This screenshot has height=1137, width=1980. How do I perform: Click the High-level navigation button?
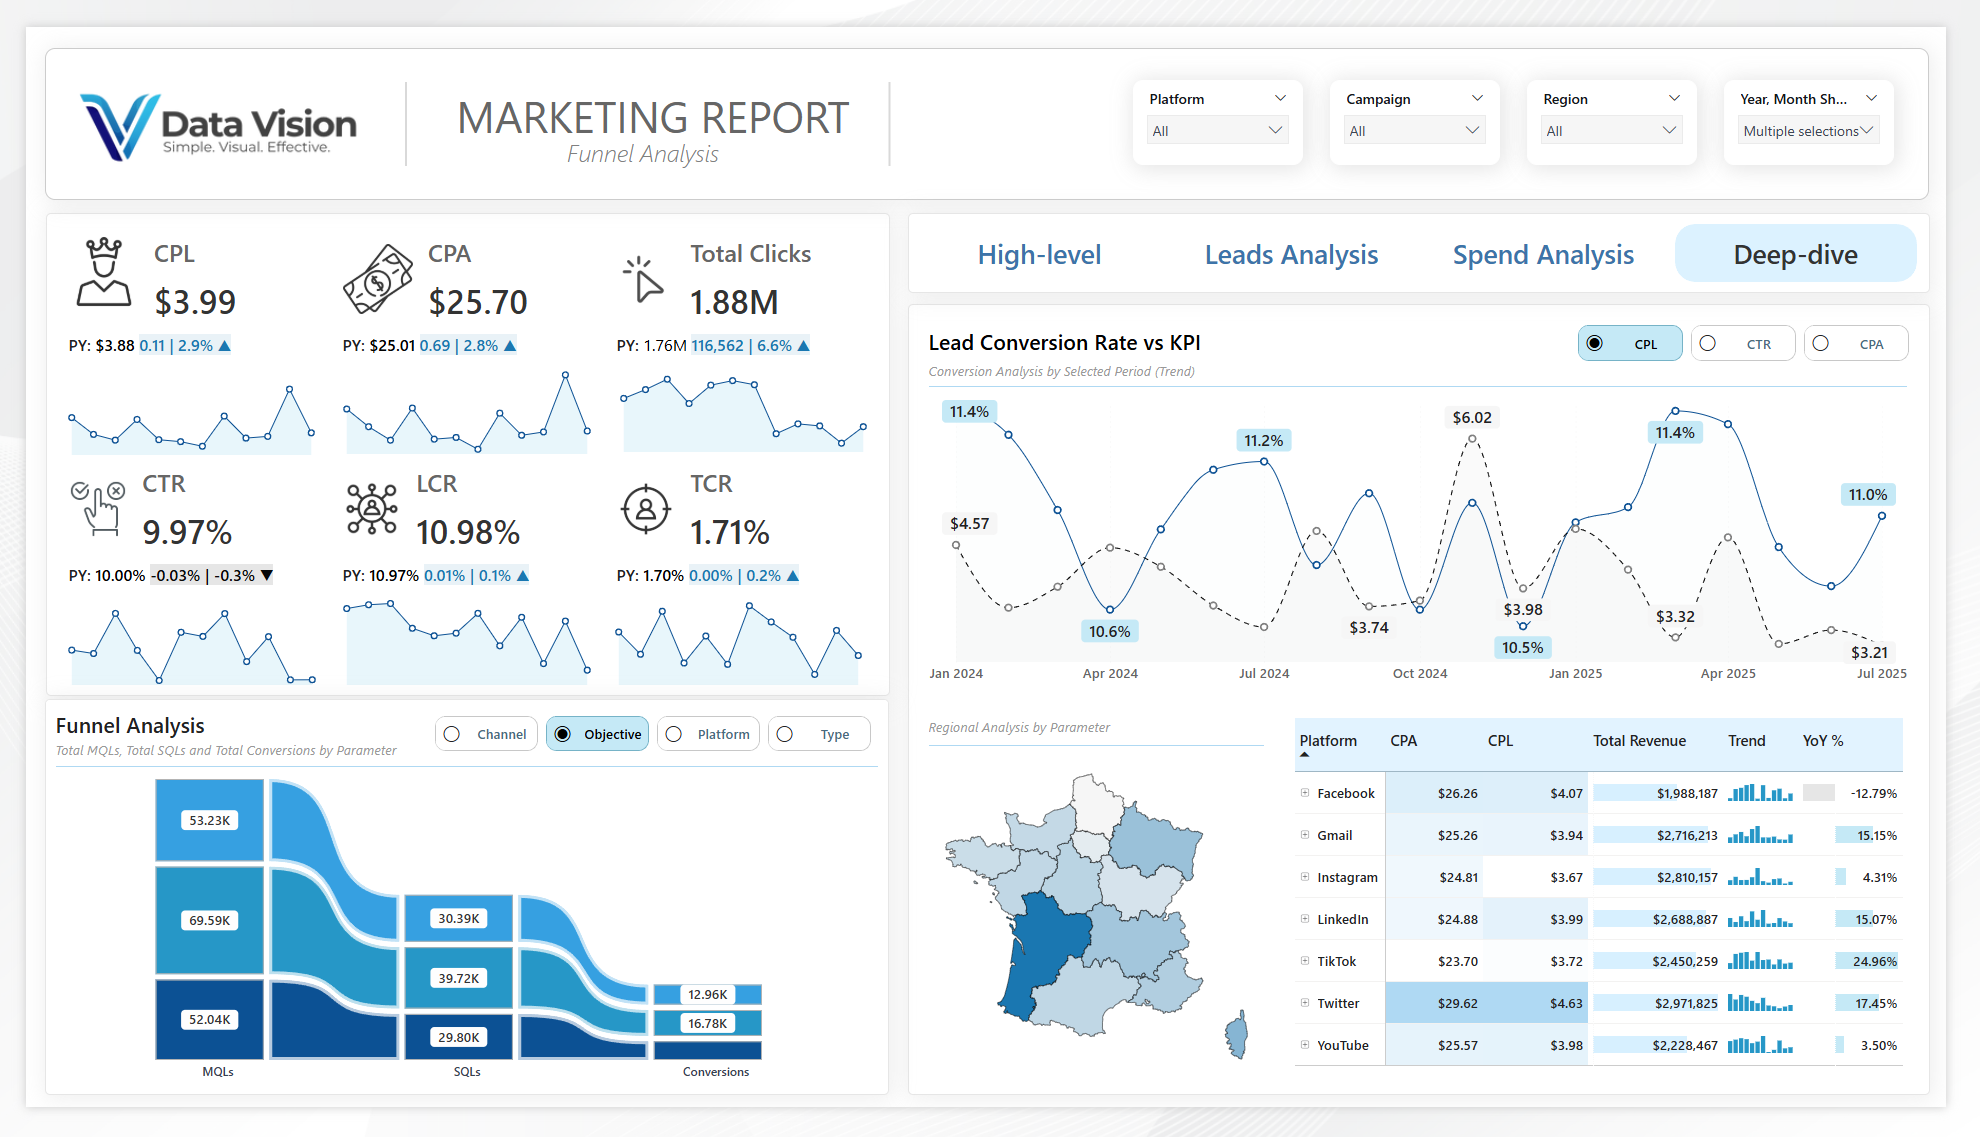pos(1039,255)
